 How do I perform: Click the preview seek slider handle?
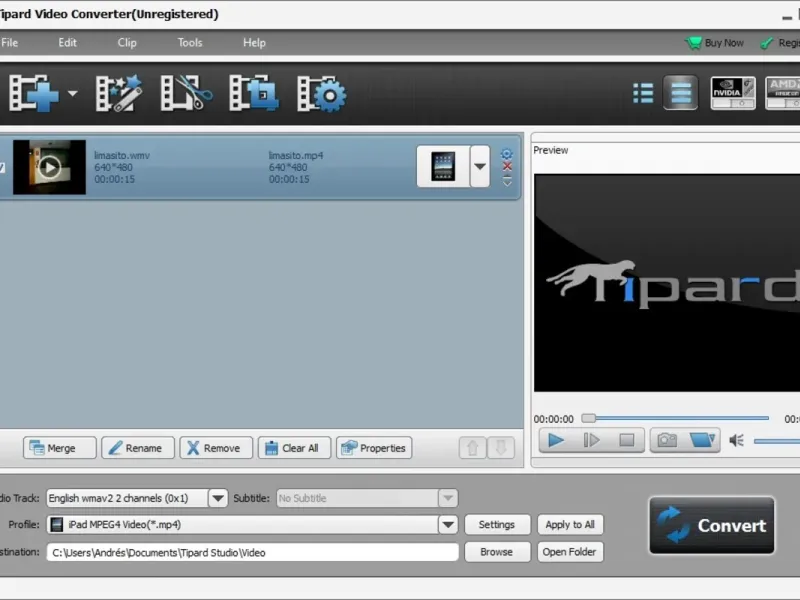click(x=588, y=418)
